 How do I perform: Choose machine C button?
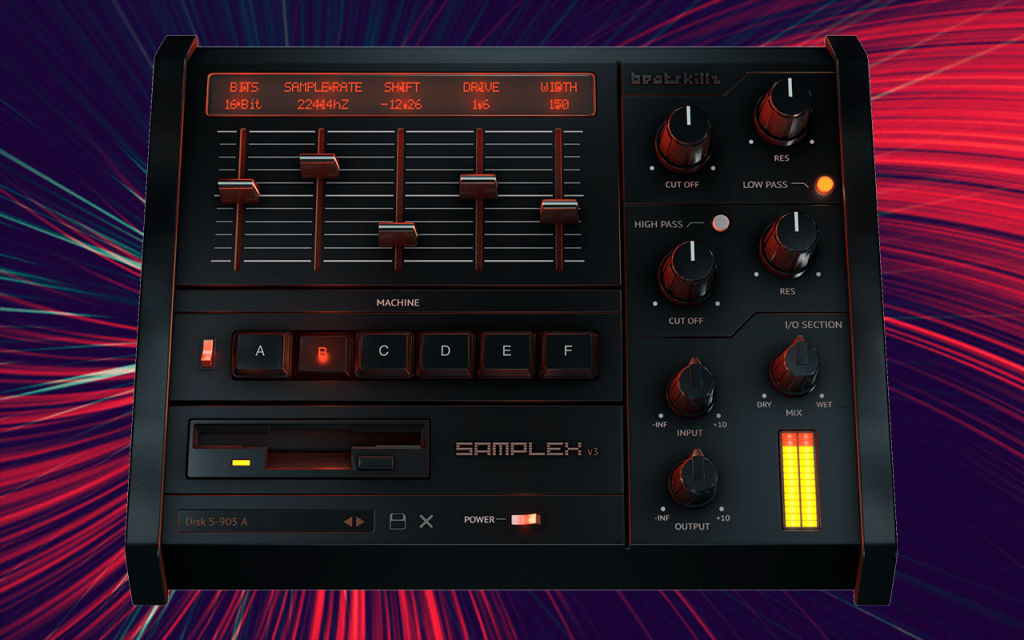[385, 355]
